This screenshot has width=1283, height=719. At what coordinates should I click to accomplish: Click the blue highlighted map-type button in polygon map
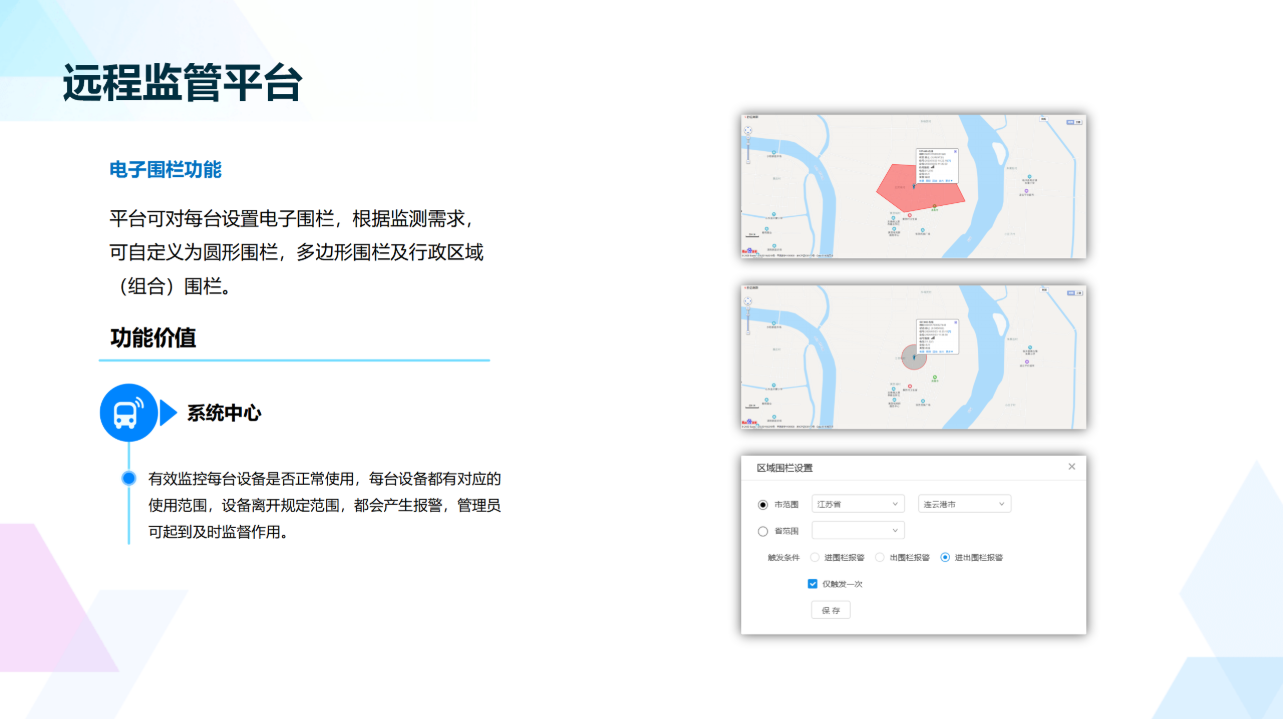point(1070,122)
